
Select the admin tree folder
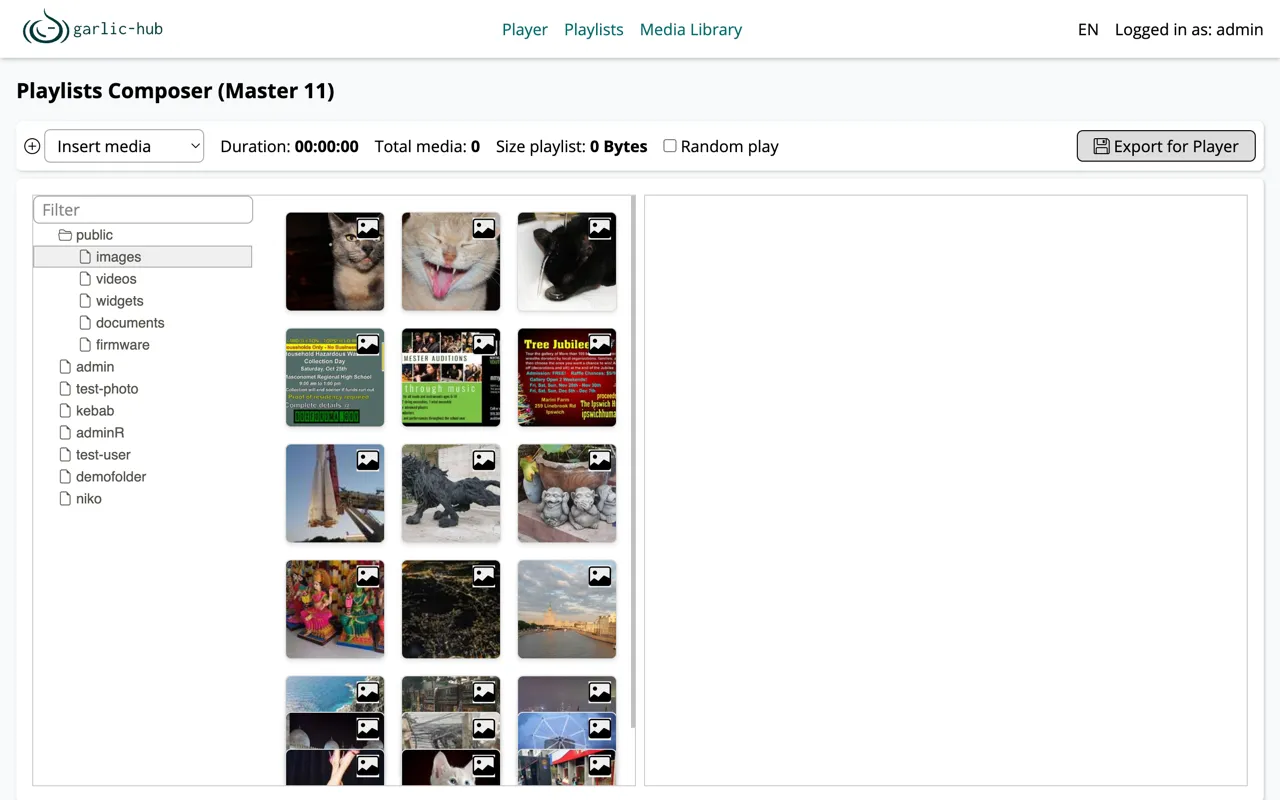(x=95, y=367)
